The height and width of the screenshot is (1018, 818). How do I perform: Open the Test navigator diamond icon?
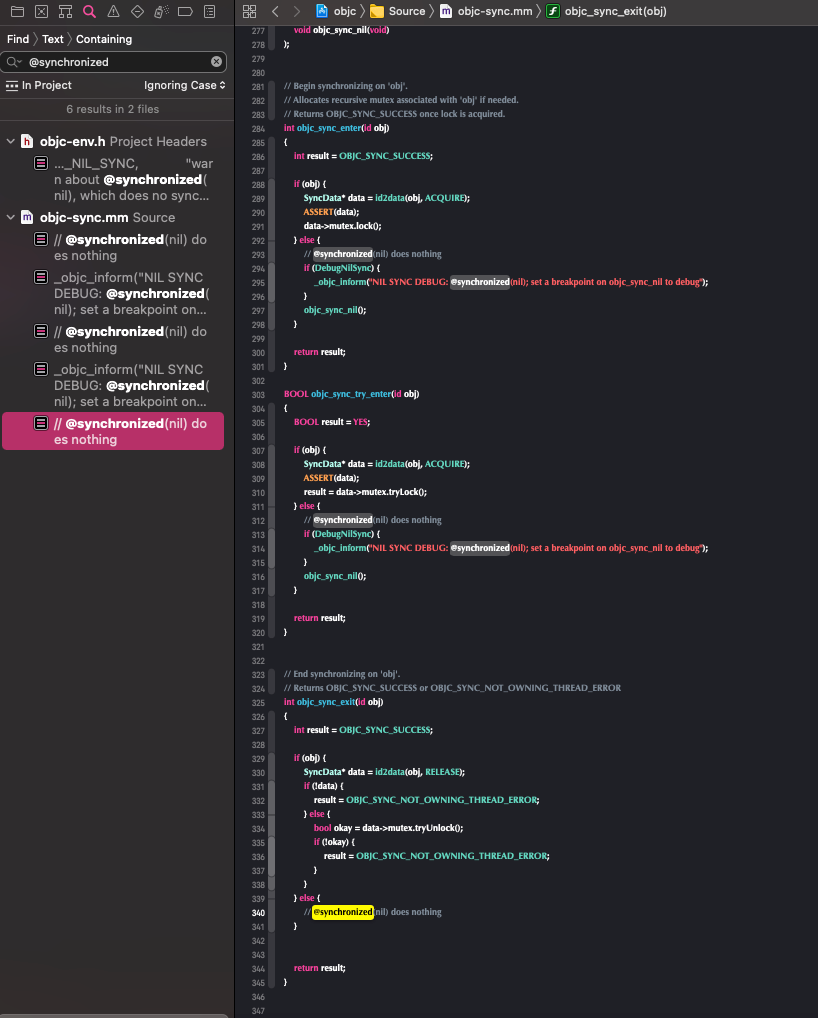point(138,11)
